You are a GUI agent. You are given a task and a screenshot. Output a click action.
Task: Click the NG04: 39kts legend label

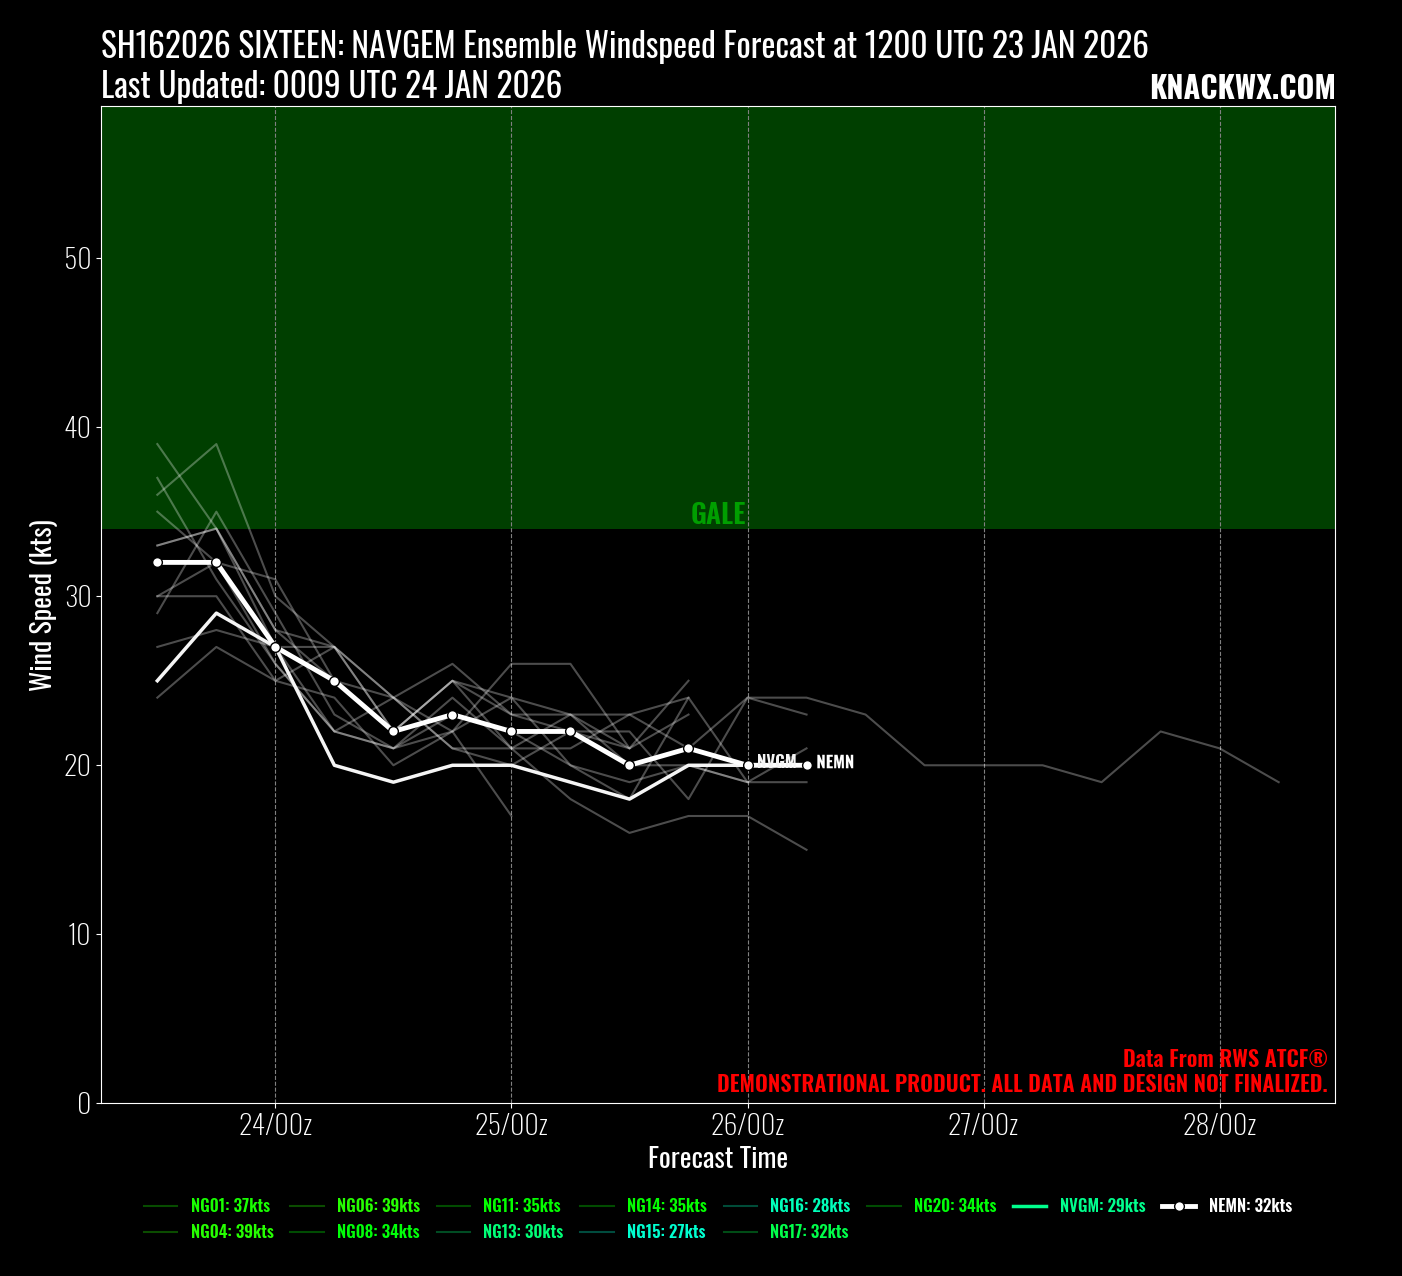click(232, 1232)
